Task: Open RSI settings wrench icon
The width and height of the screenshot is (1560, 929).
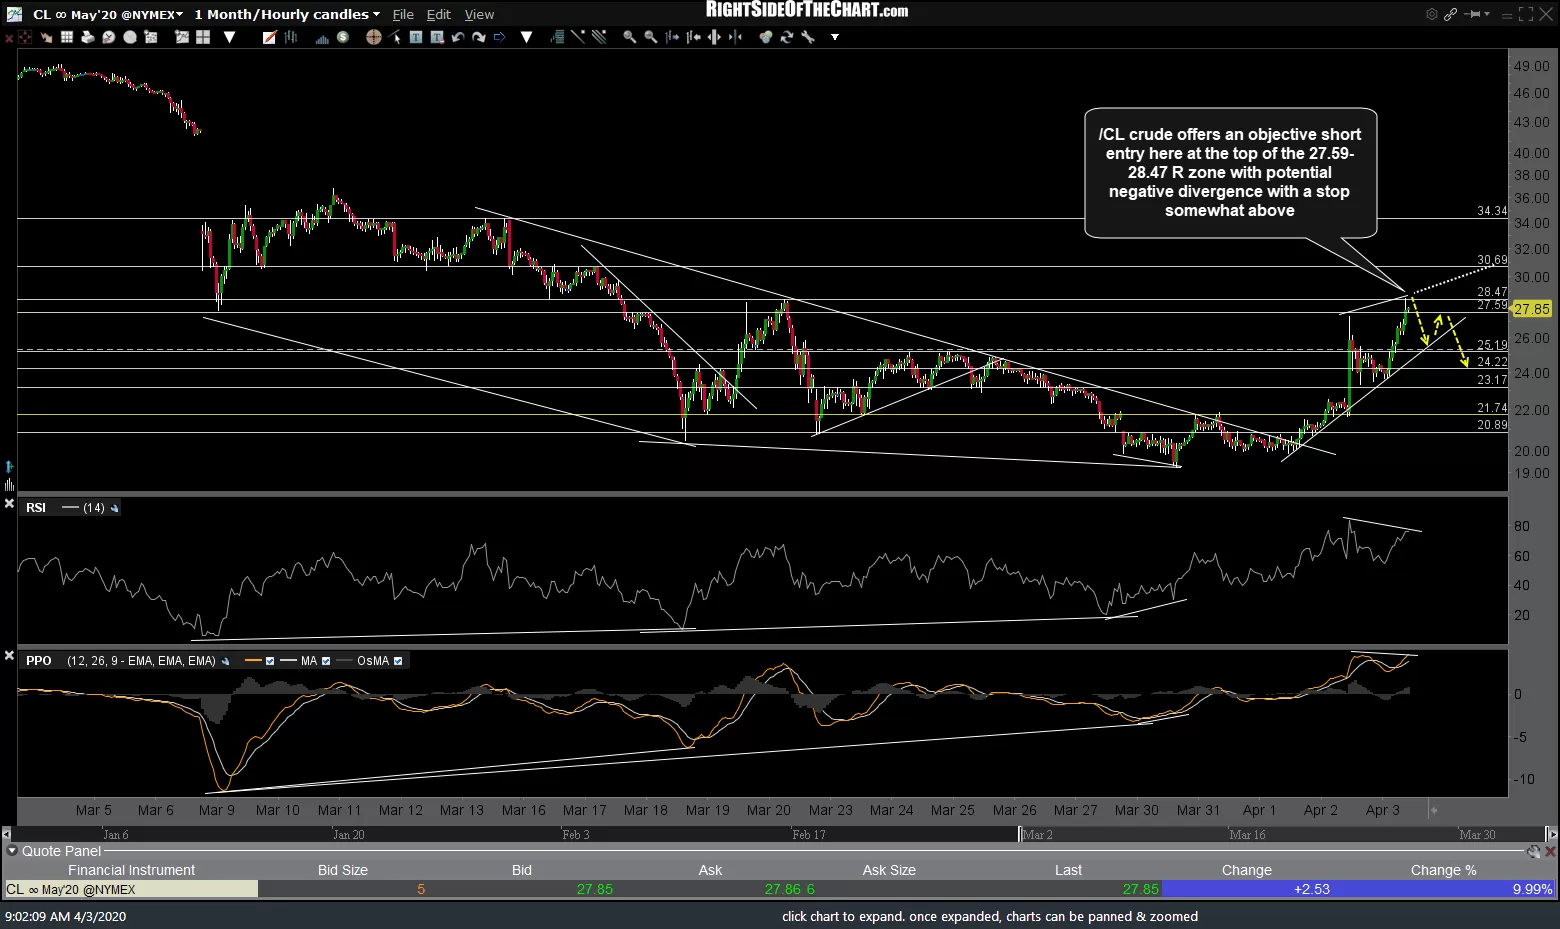Action: 114,508
